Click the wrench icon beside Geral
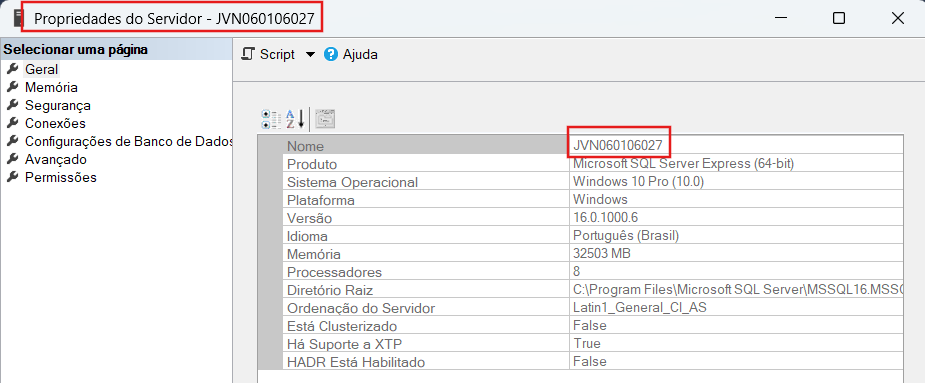This screenshot has width=925, height=383. pyautogui.click(x=12, y=68)
